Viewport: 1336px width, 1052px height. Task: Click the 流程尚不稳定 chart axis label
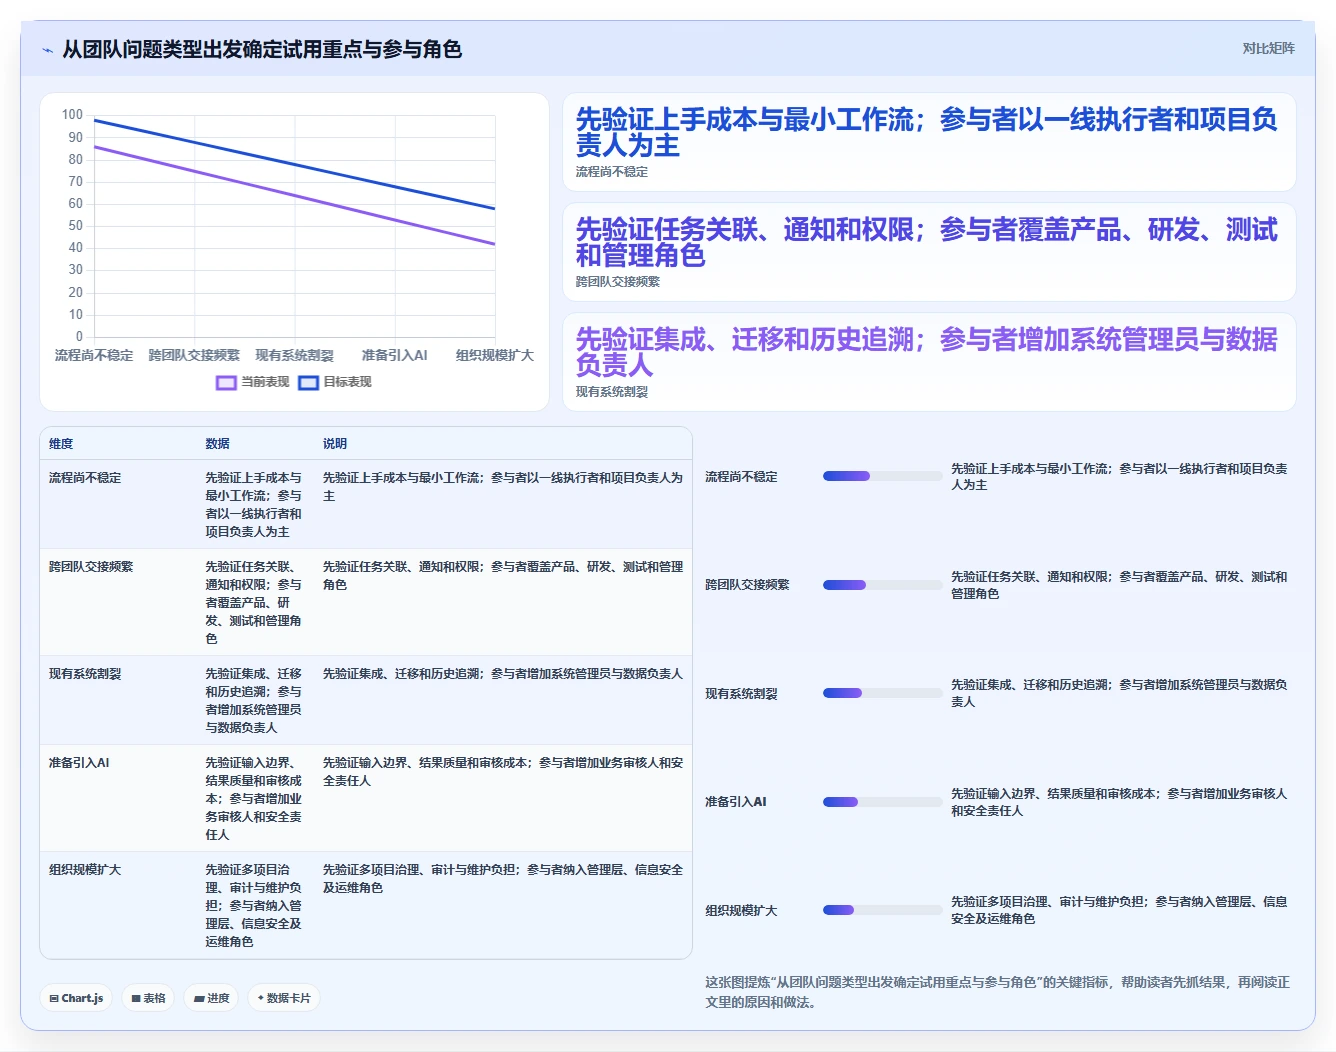94,355
